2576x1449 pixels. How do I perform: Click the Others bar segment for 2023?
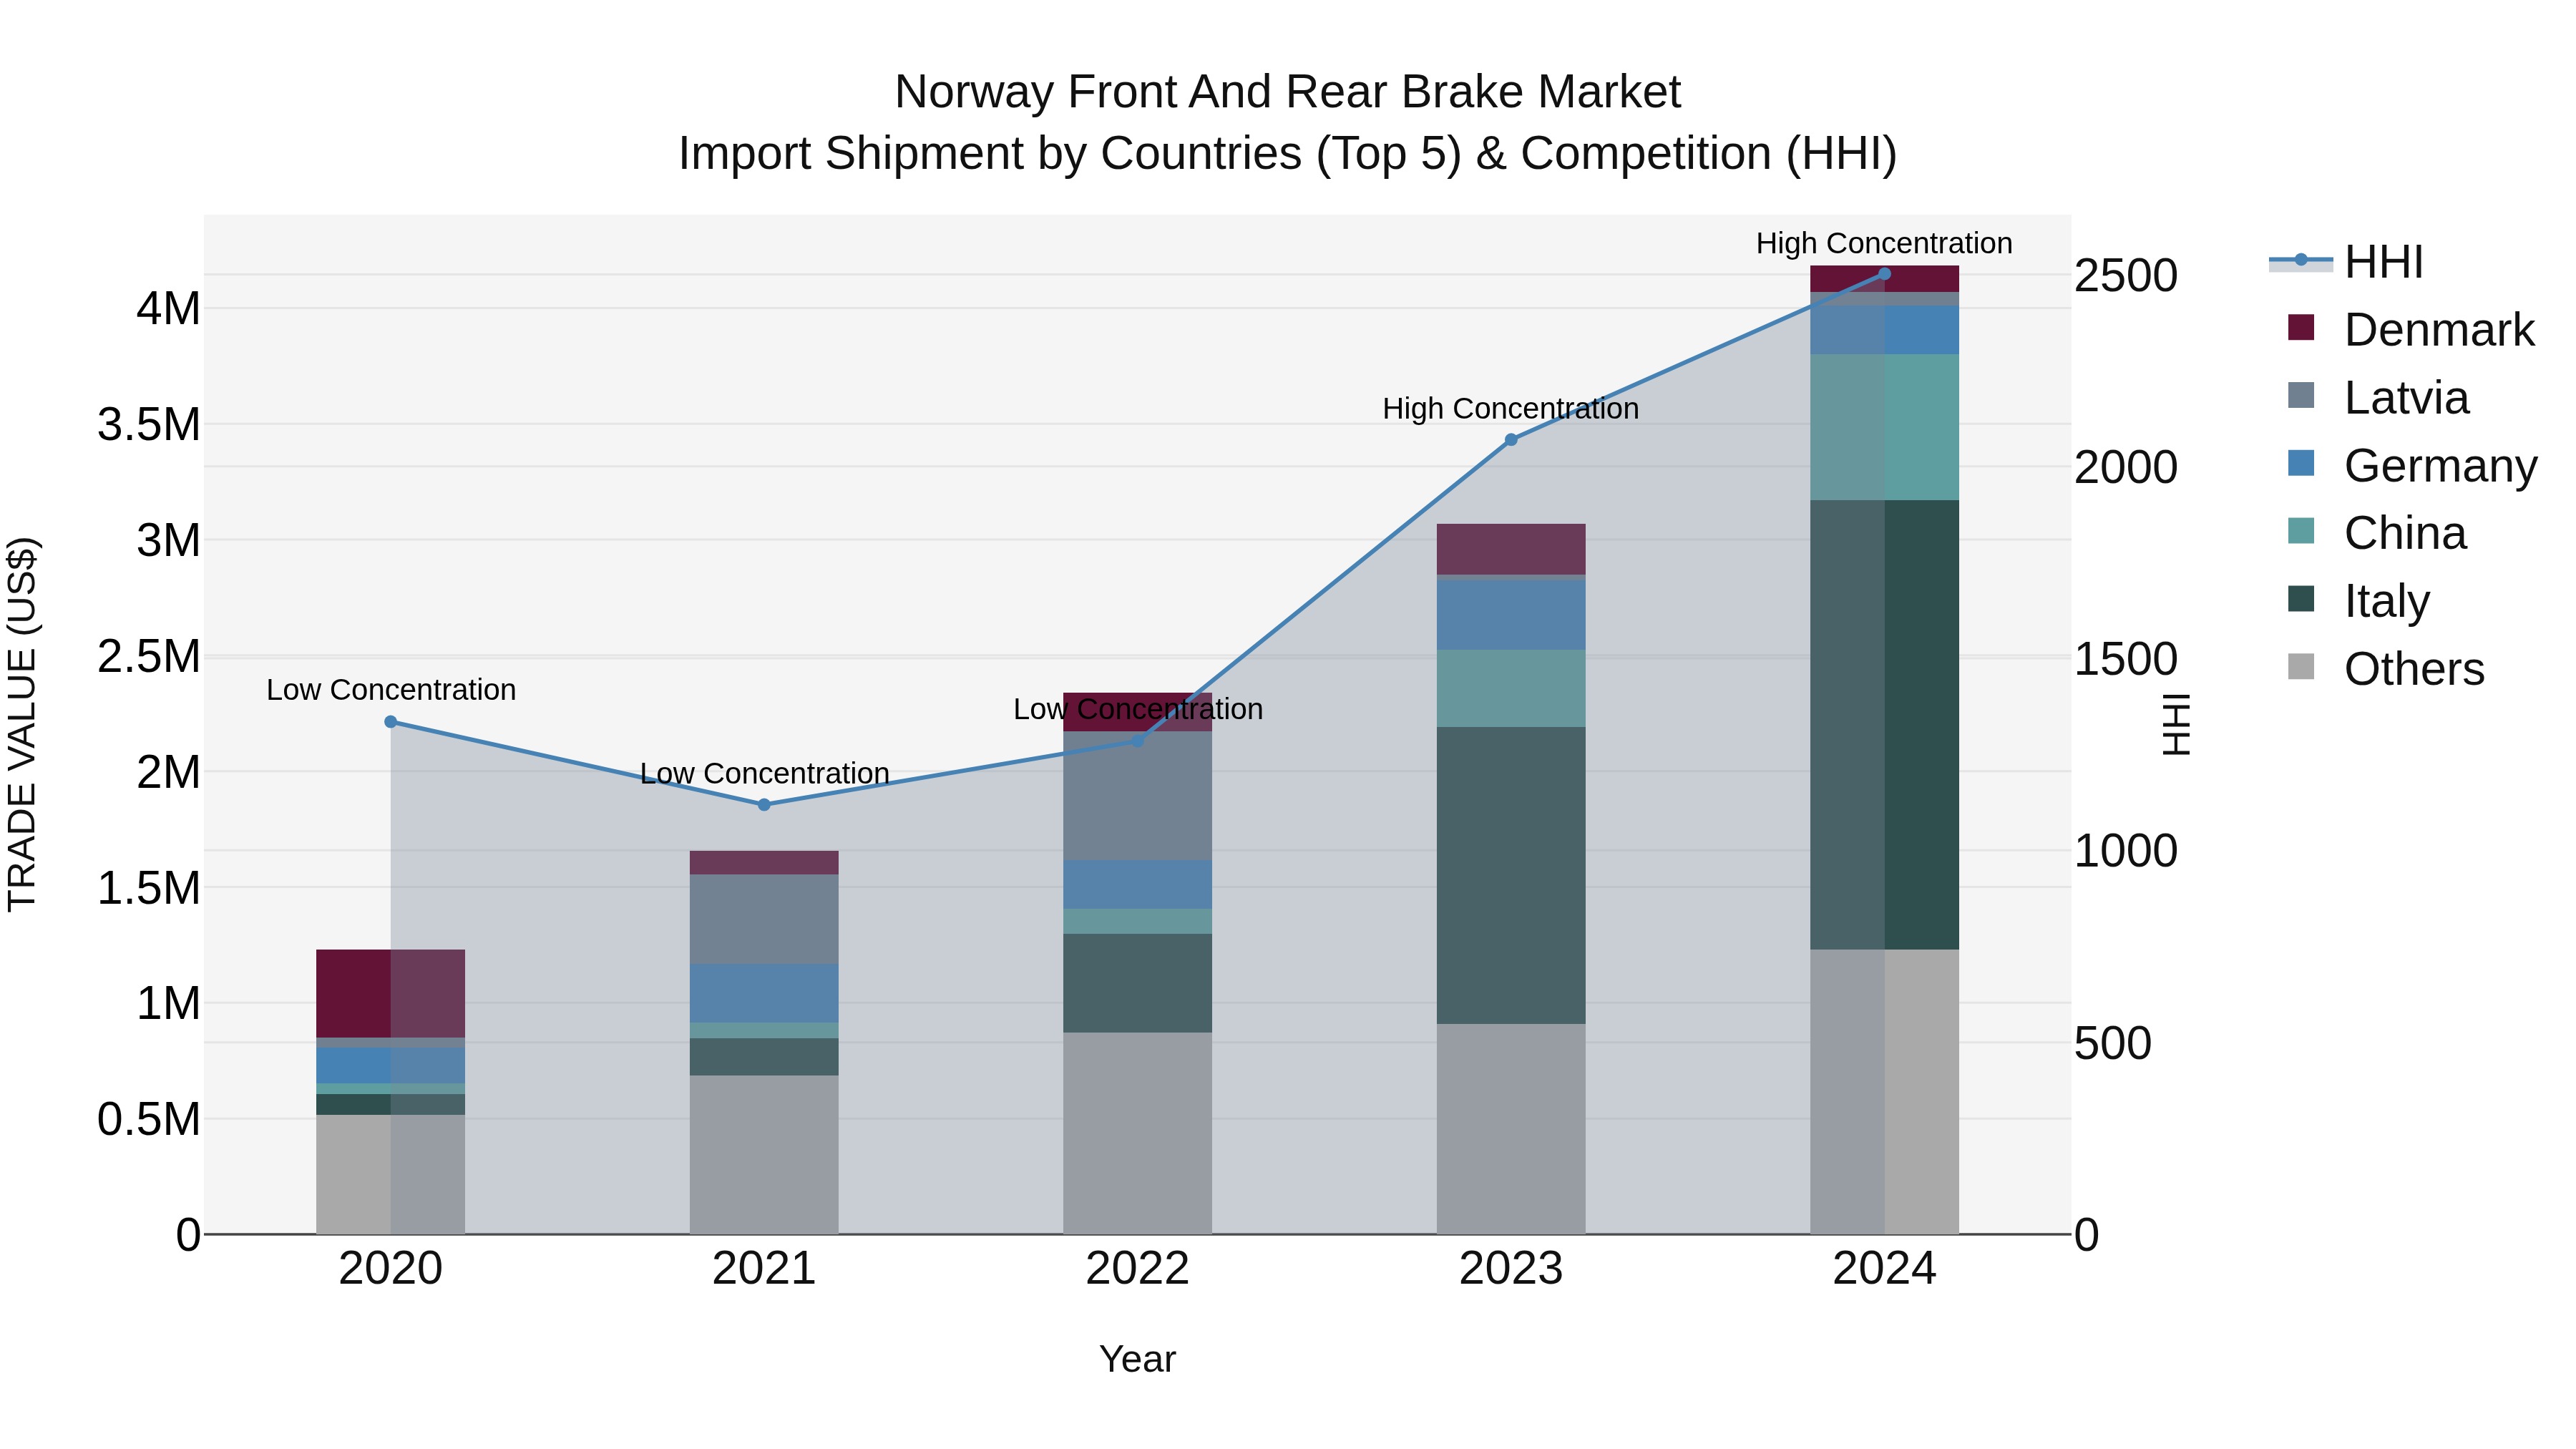[x=1511, y=1129]
